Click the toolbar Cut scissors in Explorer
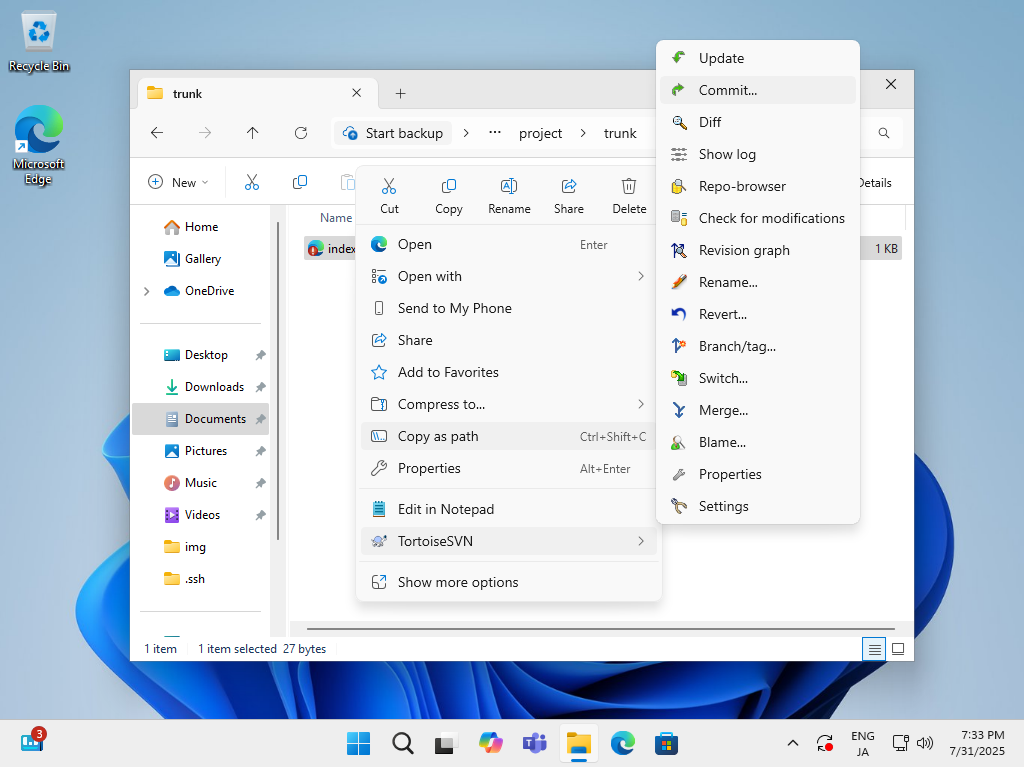Viewport: 1024px width, 767px height. pos(251,182)
